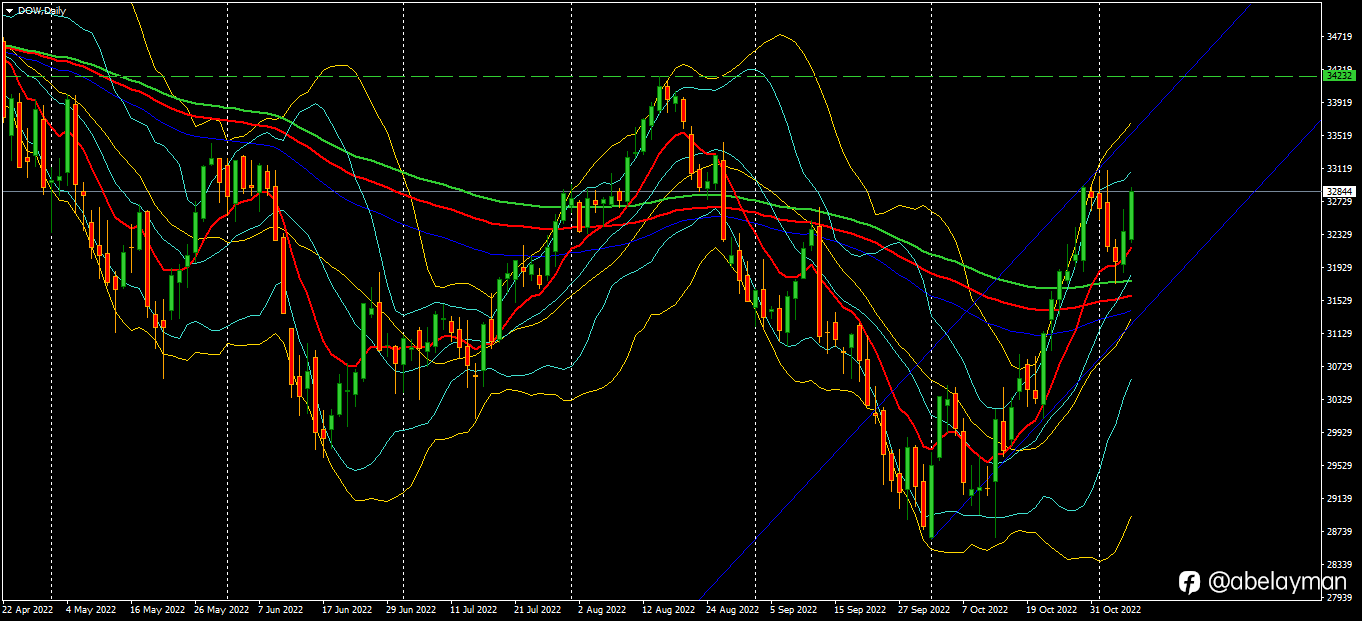Image resolution: width=1362 pixels, height=621 pixels.
Task: Click the 22 Apr 2022 date label
Action: [28, 608]
